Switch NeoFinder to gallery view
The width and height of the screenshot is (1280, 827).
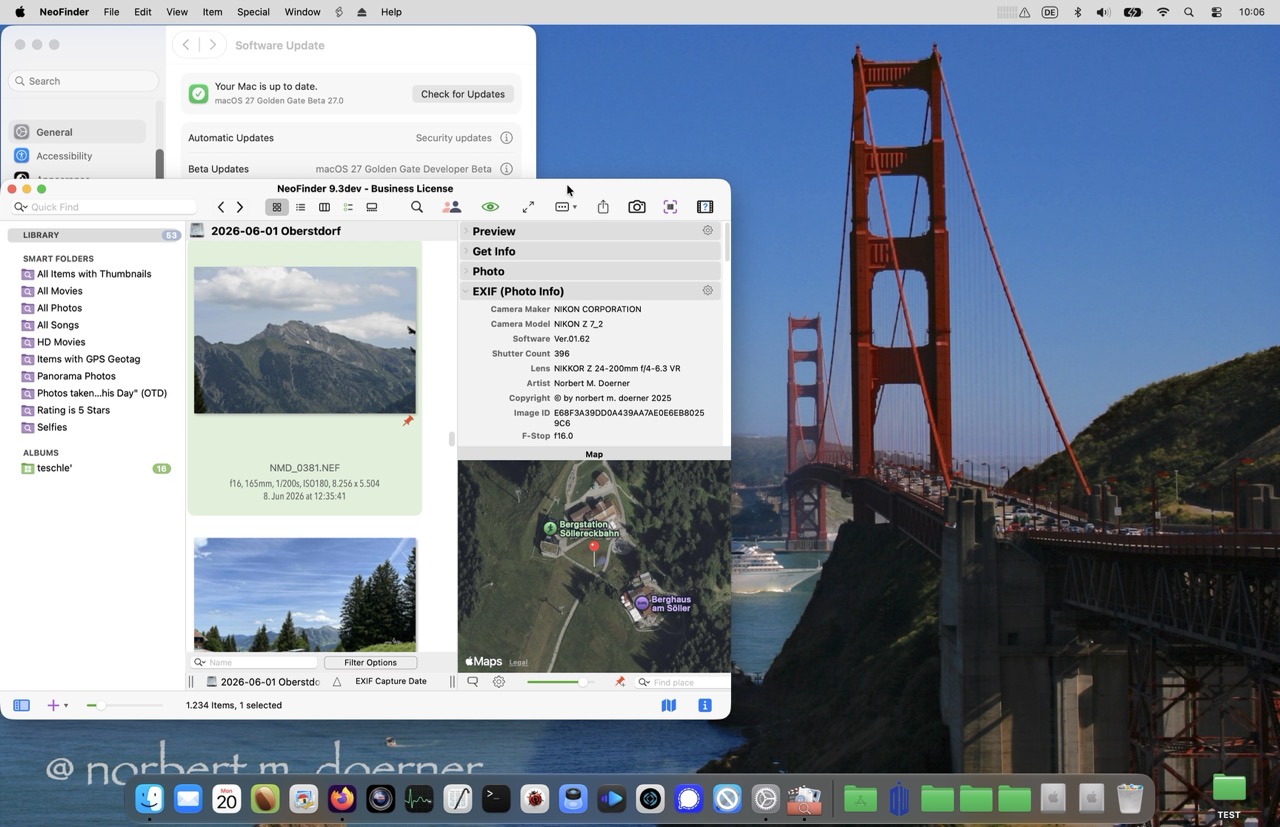pos(372,207)
